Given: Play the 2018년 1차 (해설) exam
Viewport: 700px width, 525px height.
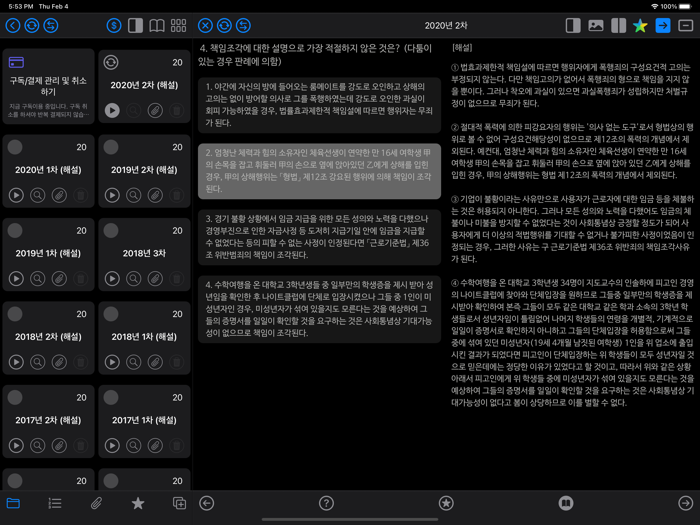Looking at the screenshot, I should pos(112,362).
